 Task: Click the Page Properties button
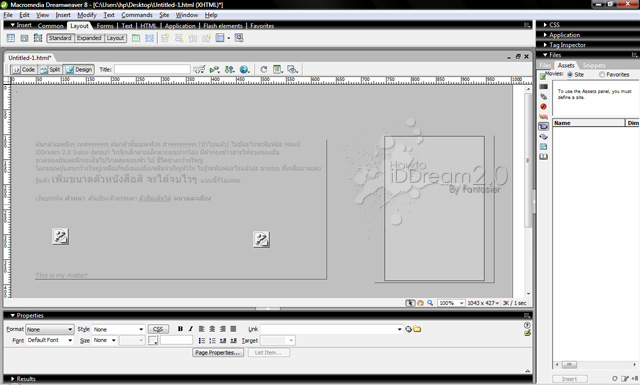218,352
